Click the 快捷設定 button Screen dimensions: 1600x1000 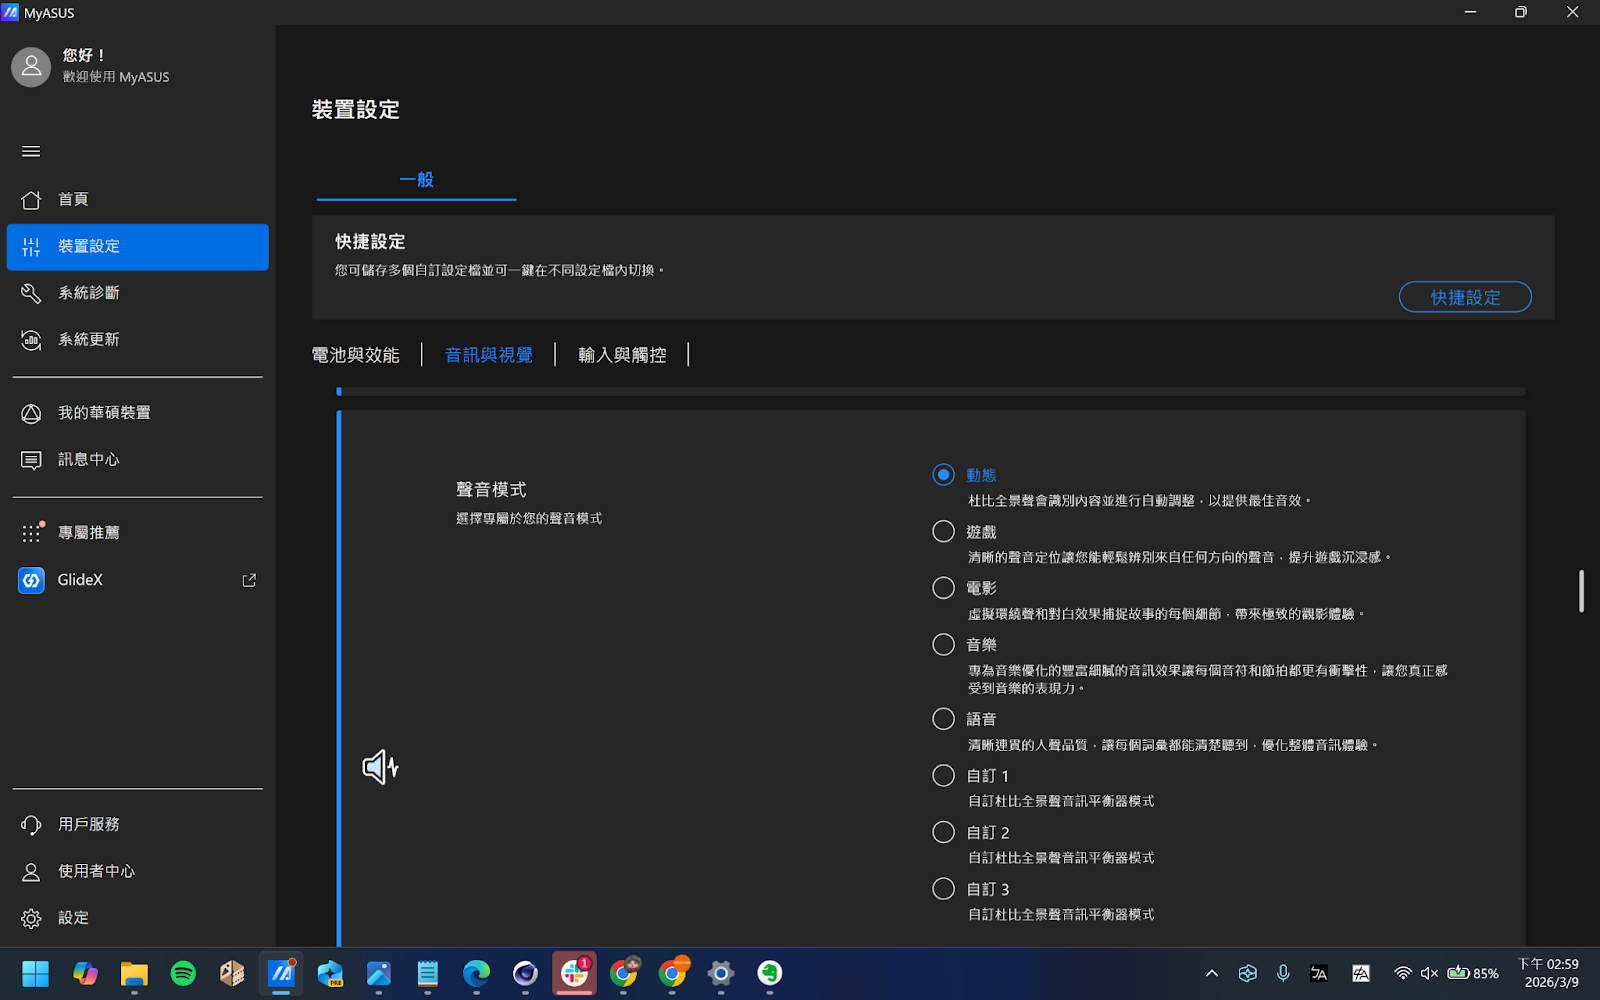[x=1465, y=296]
